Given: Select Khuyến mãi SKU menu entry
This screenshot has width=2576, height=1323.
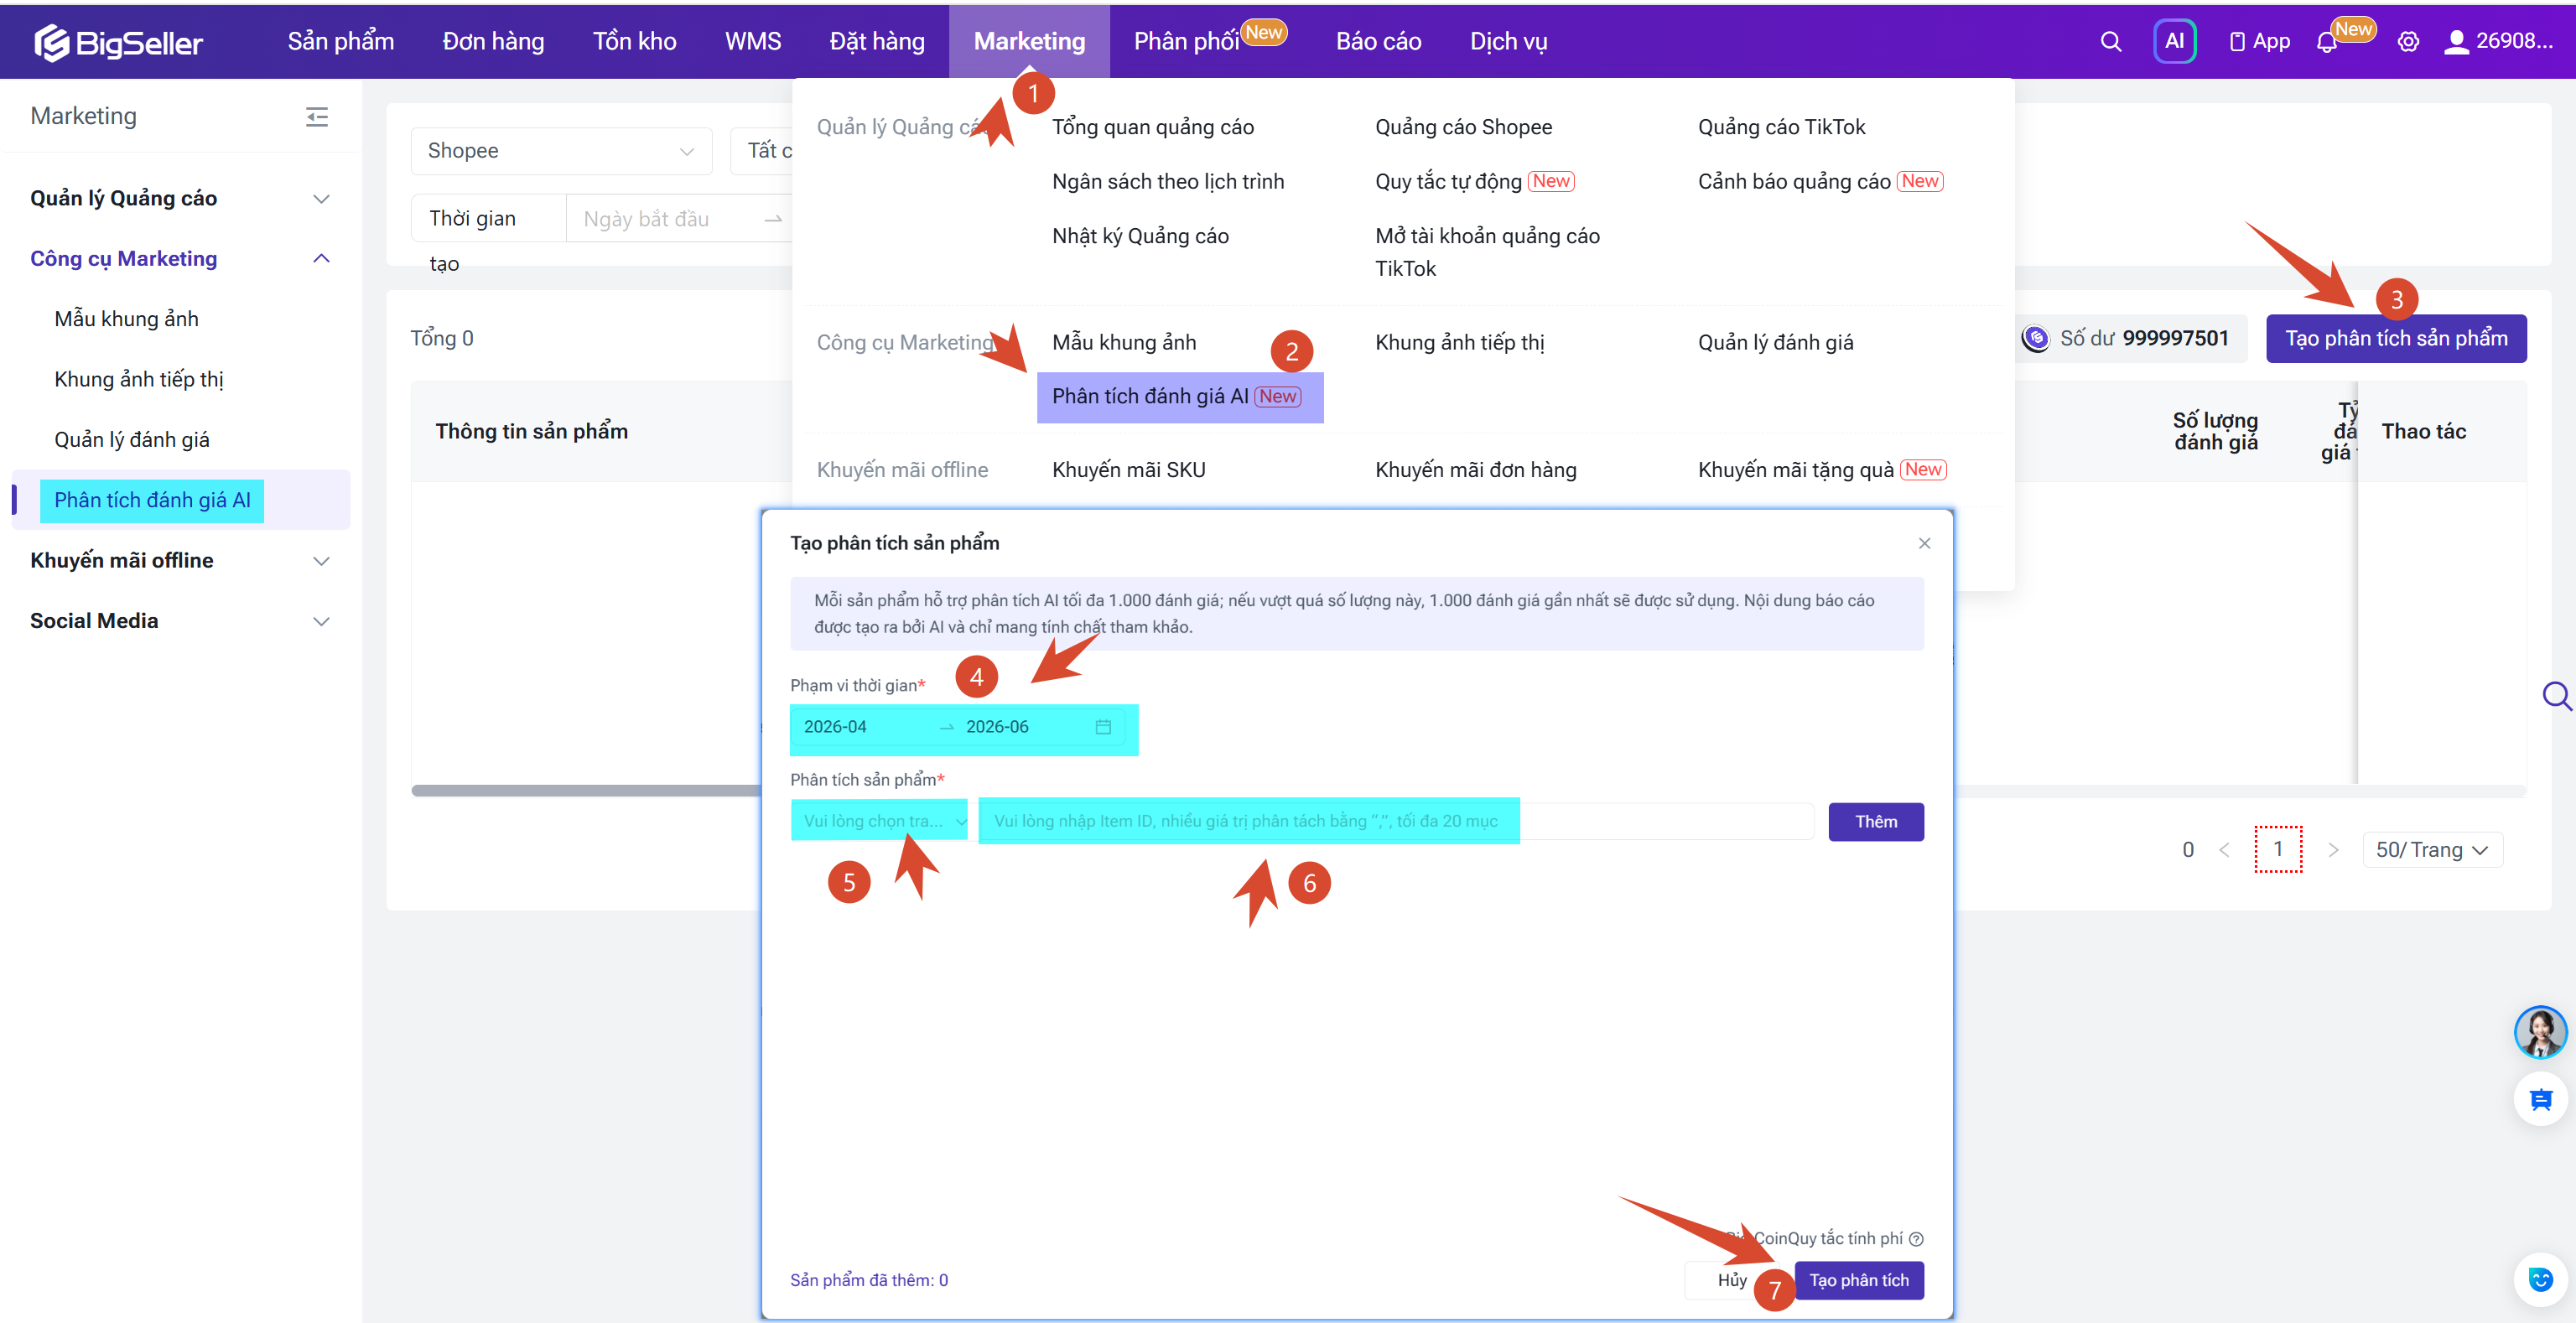Looking at the screenshot, I should point(1128,470).
